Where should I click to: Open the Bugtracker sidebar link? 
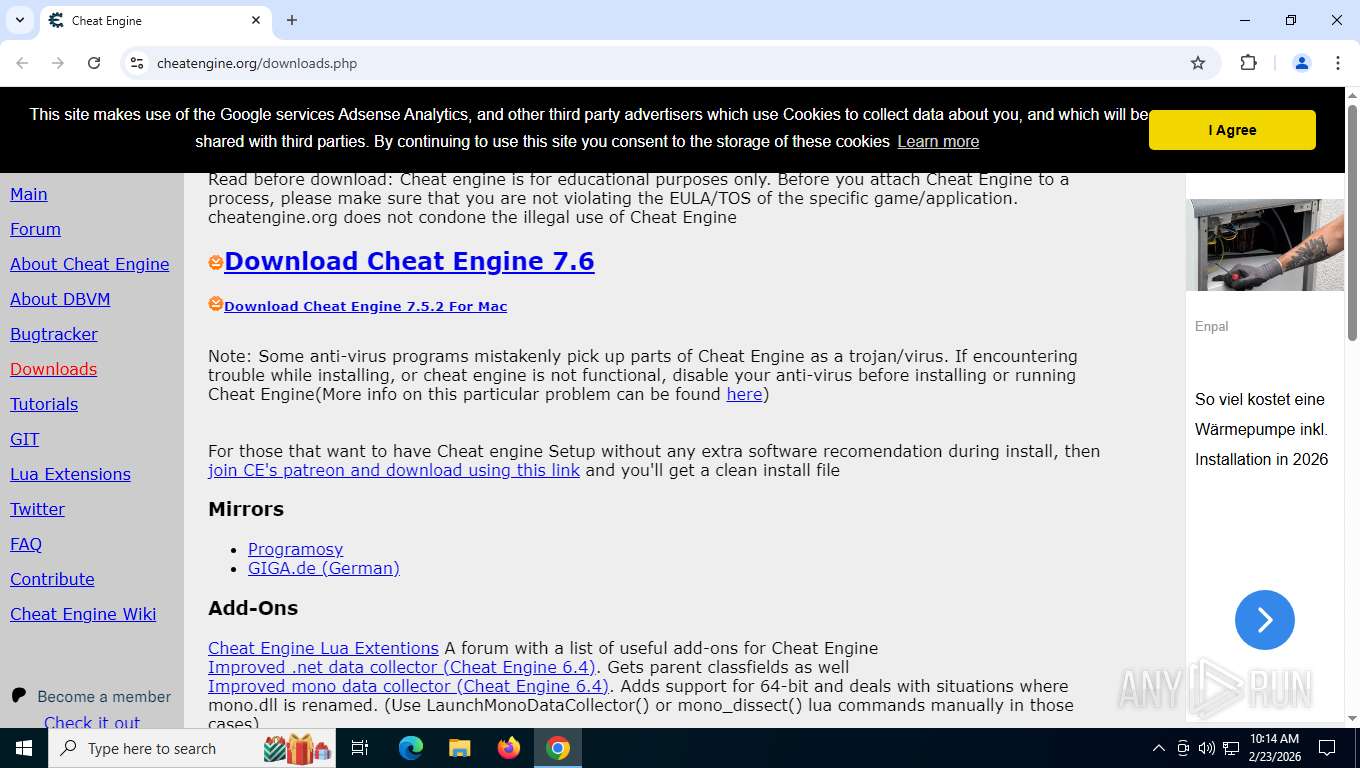point(54,334)
